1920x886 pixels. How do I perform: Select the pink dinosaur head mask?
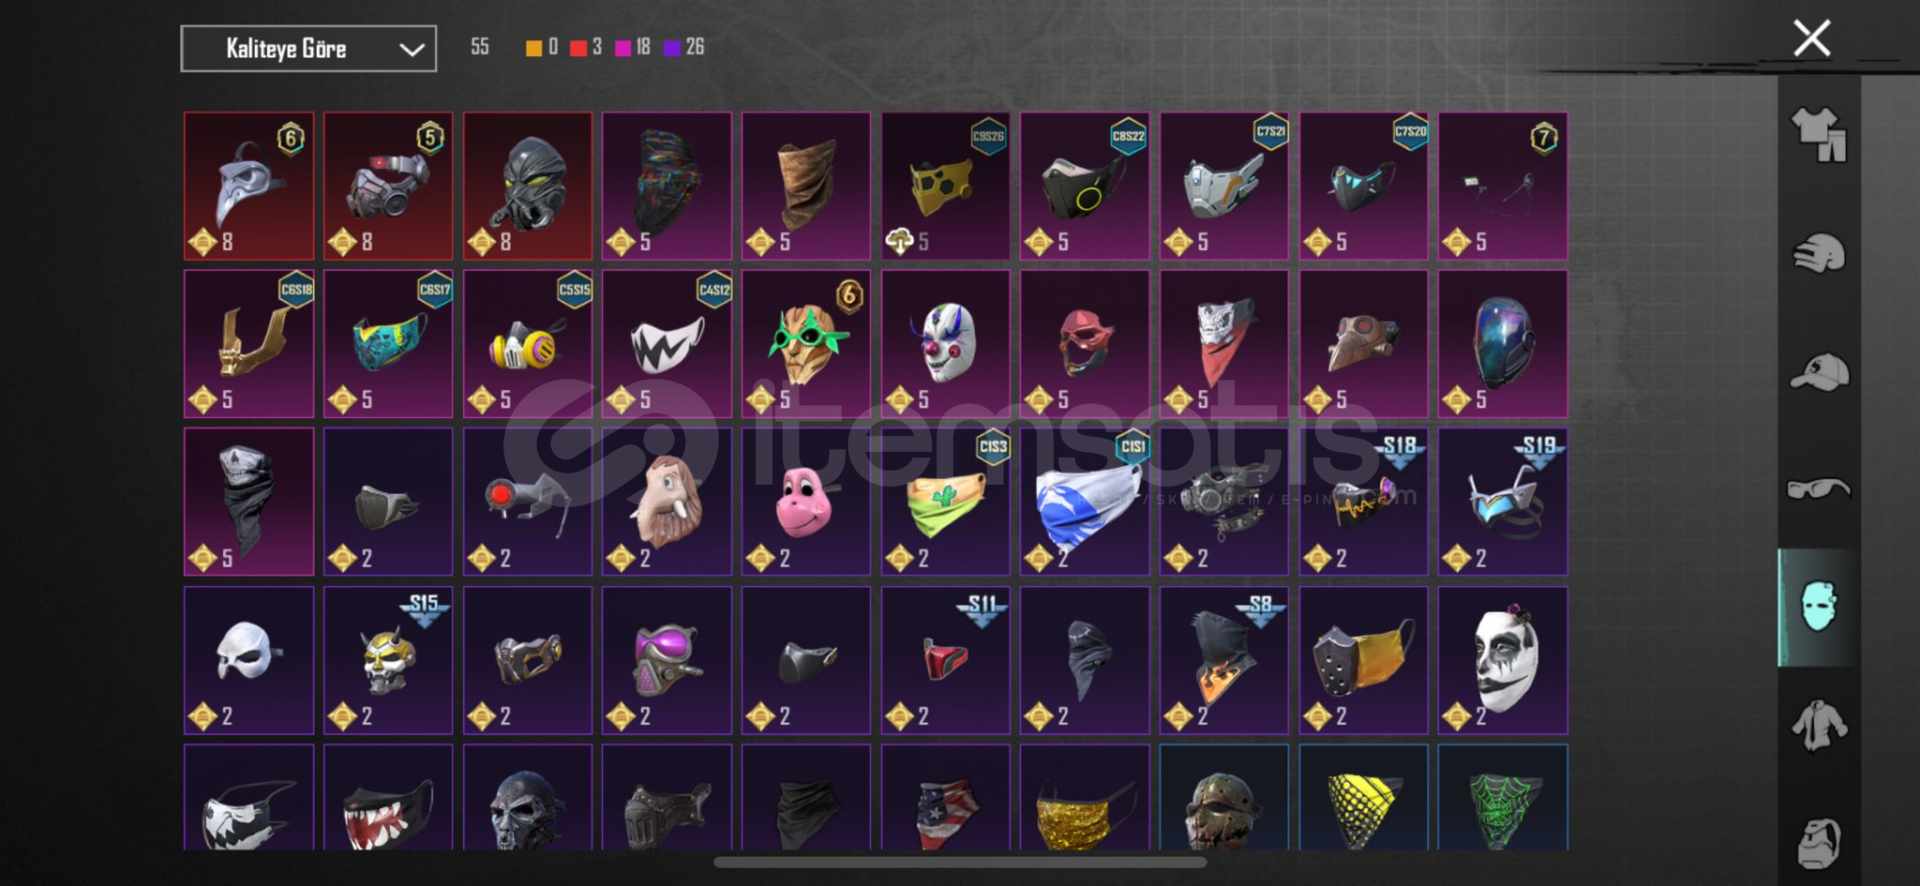pos(806,502)
